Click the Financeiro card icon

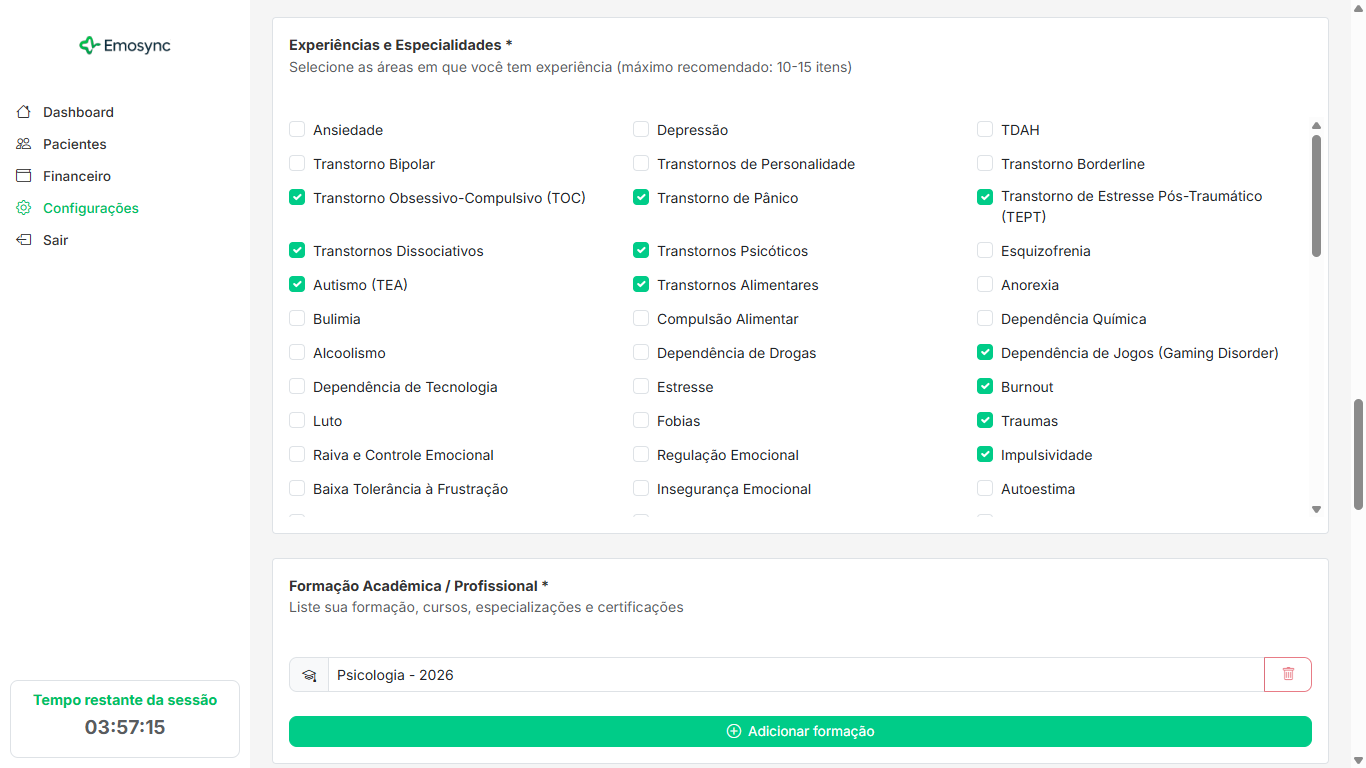point(24,176)
